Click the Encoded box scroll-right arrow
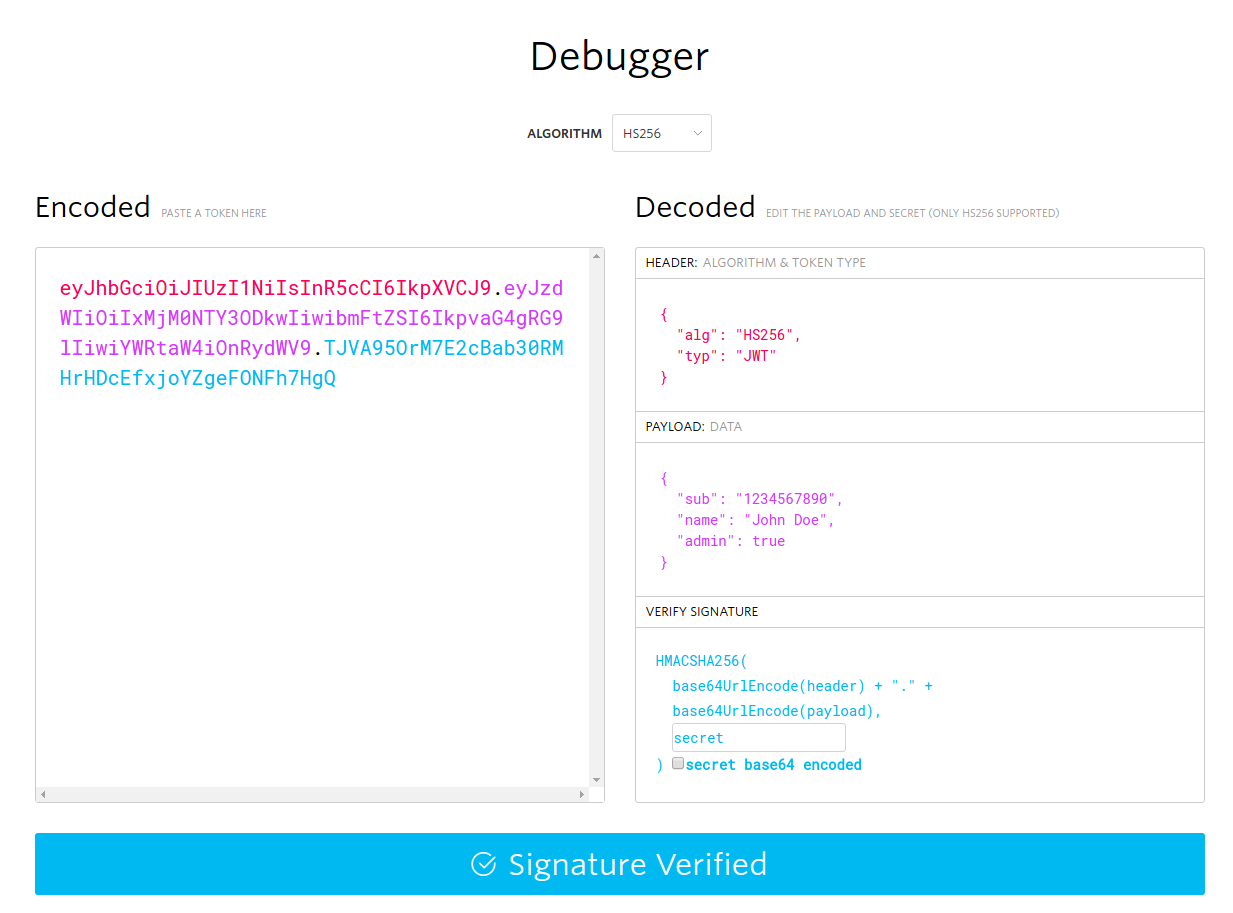This screenshot has width=1233, height=913. [x=582, y=795]
